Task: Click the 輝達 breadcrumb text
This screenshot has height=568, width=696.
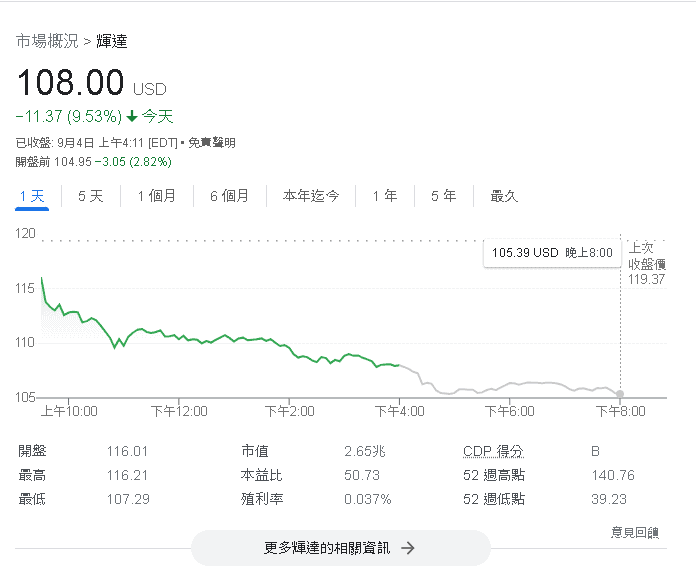Action: tap(112, 41)
